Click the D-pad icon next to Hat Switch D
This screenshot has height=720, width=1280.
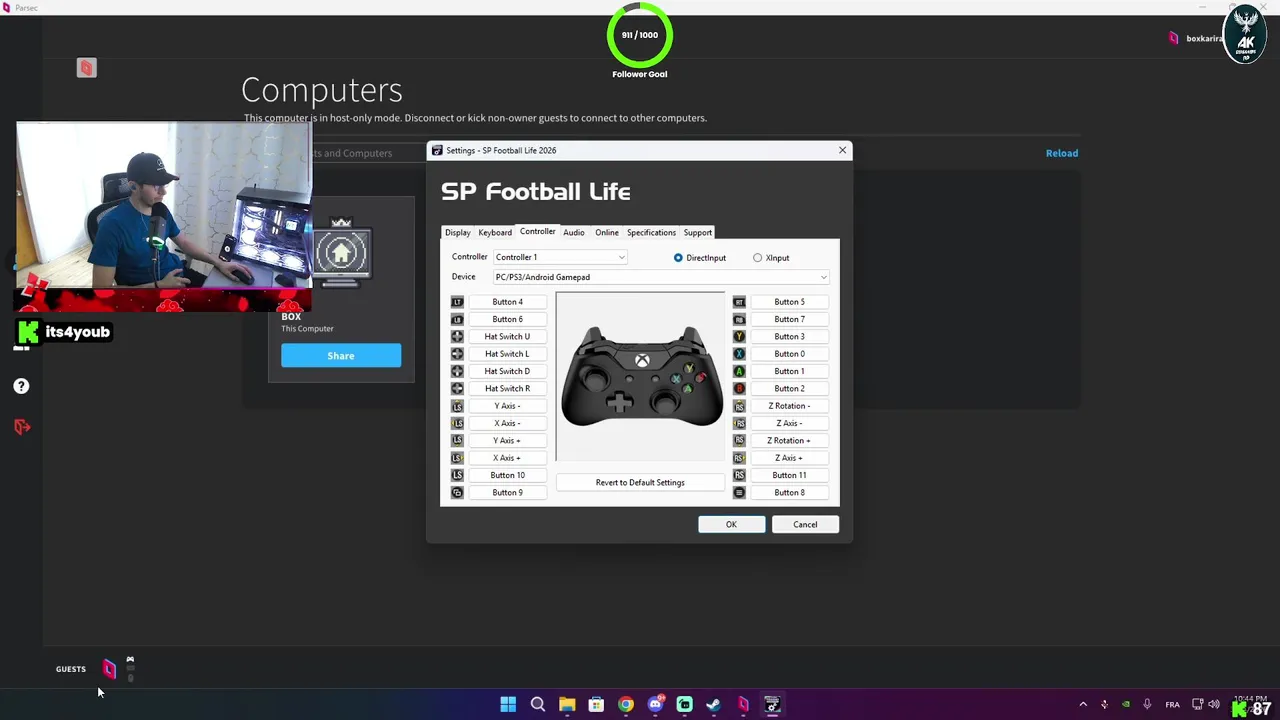pos(457,371)
